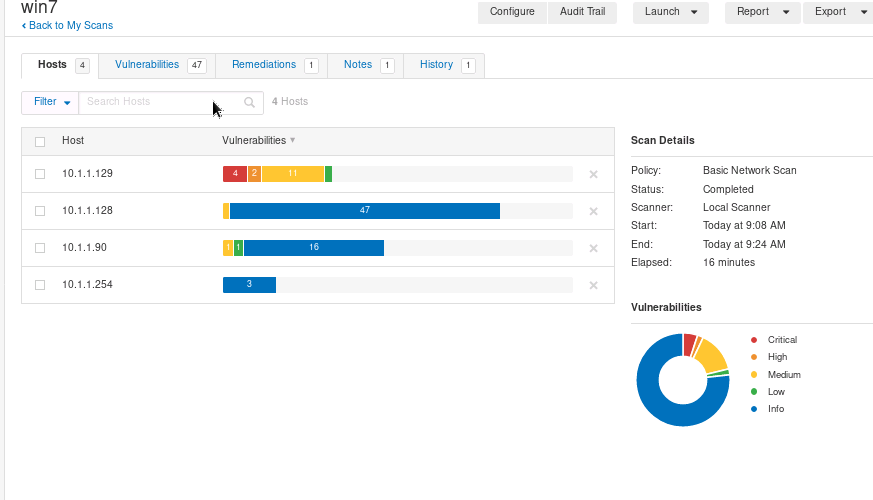Click the Low green legend dot

[x=754, y=392]
